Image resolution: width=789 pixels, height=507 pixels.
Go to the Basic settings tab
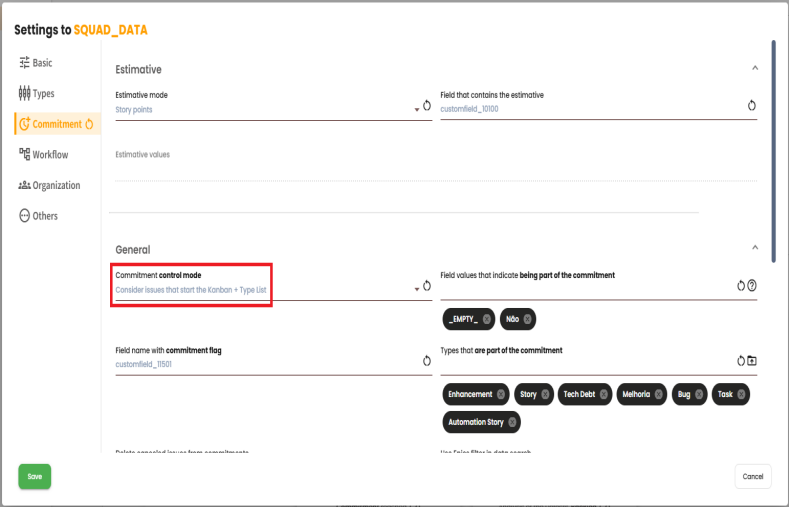[x=41, y=63]
